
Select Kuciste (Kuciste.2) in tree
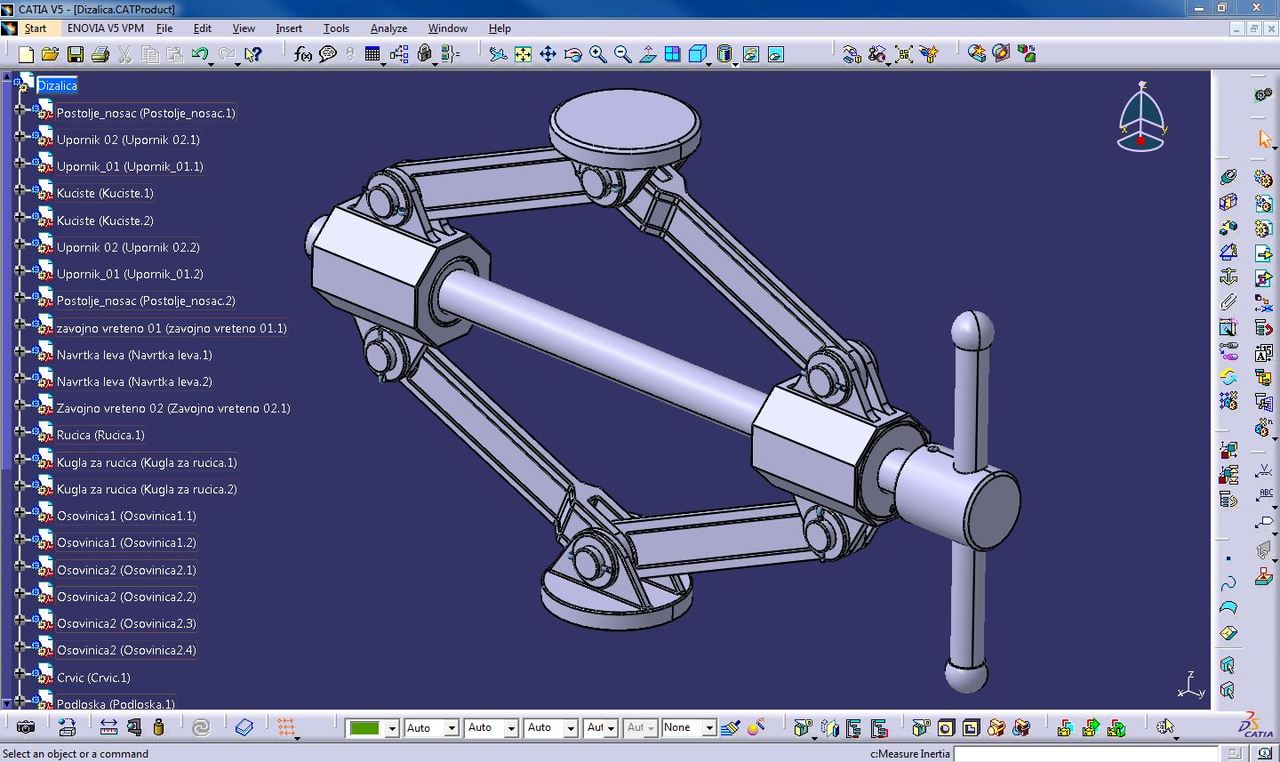click(x=105, y=220)
